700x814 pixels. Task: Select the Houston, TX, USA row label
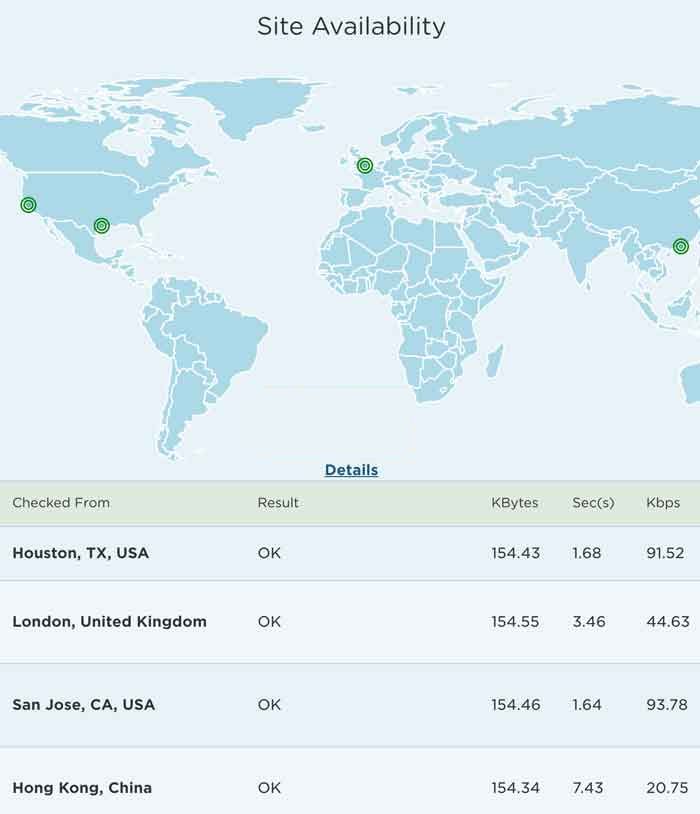pos(80,553)
